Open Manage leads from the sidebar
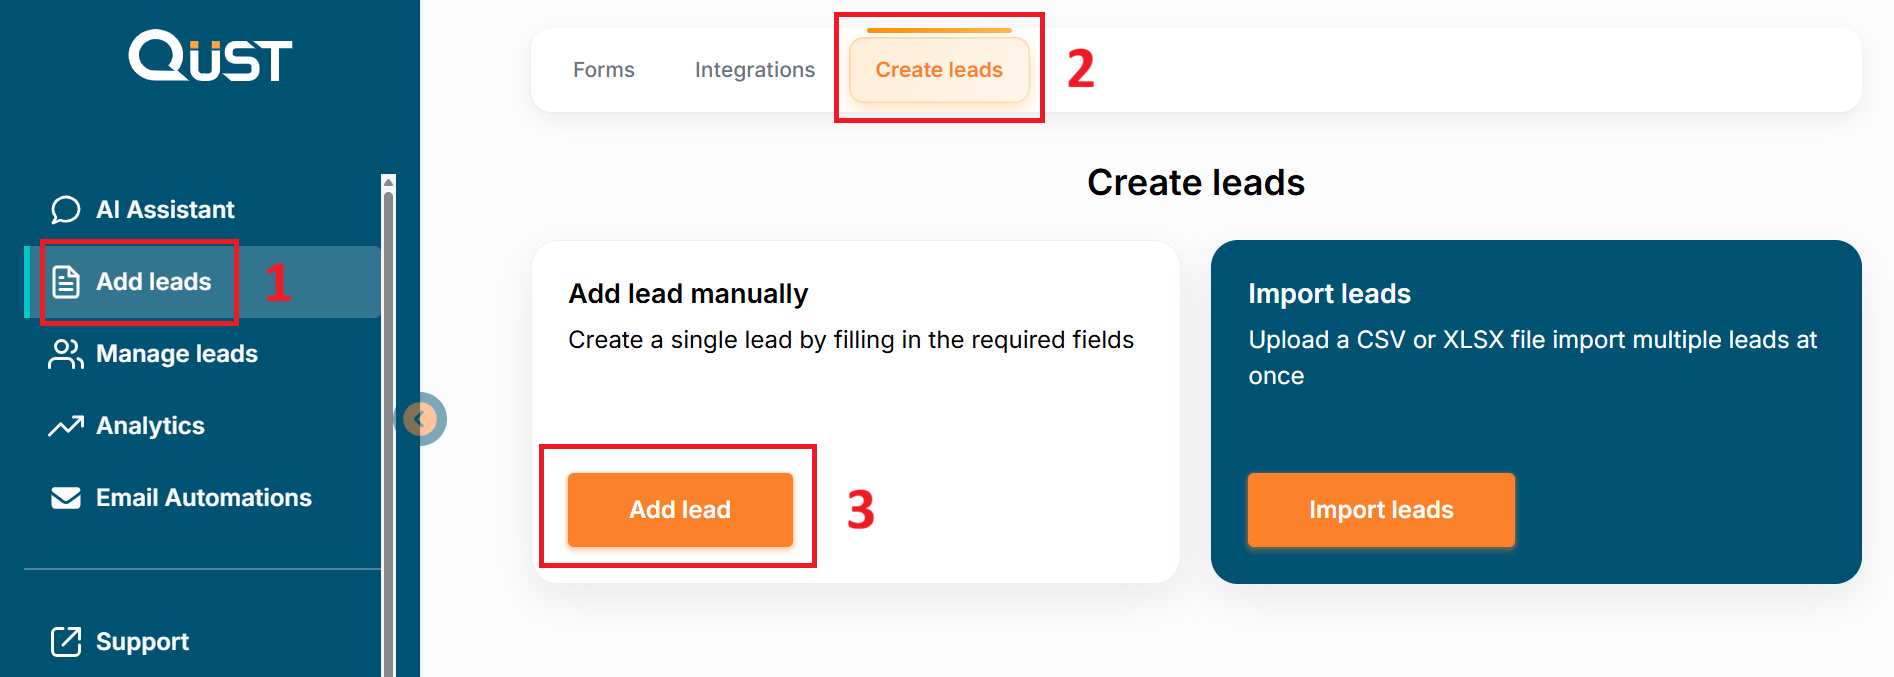The height and width of the screenshot is (677, 1894). [x=177, y=354]
